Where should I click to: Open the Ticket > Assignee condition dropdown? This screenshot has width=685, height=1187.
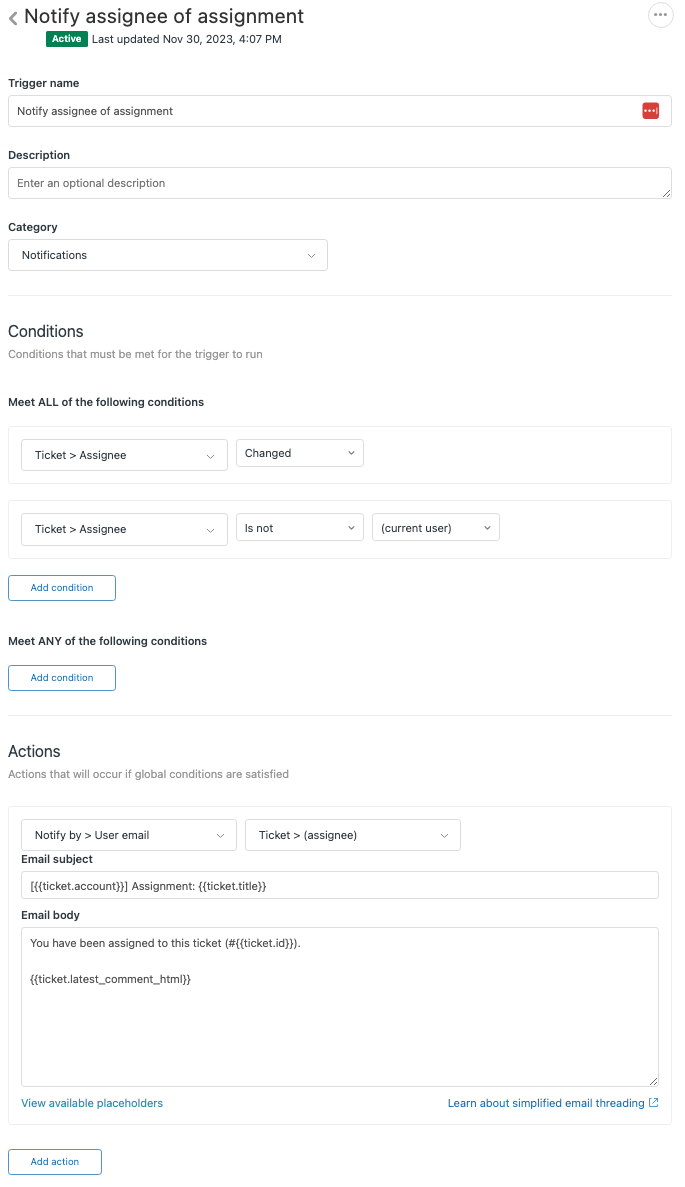(x=124, y=455)
